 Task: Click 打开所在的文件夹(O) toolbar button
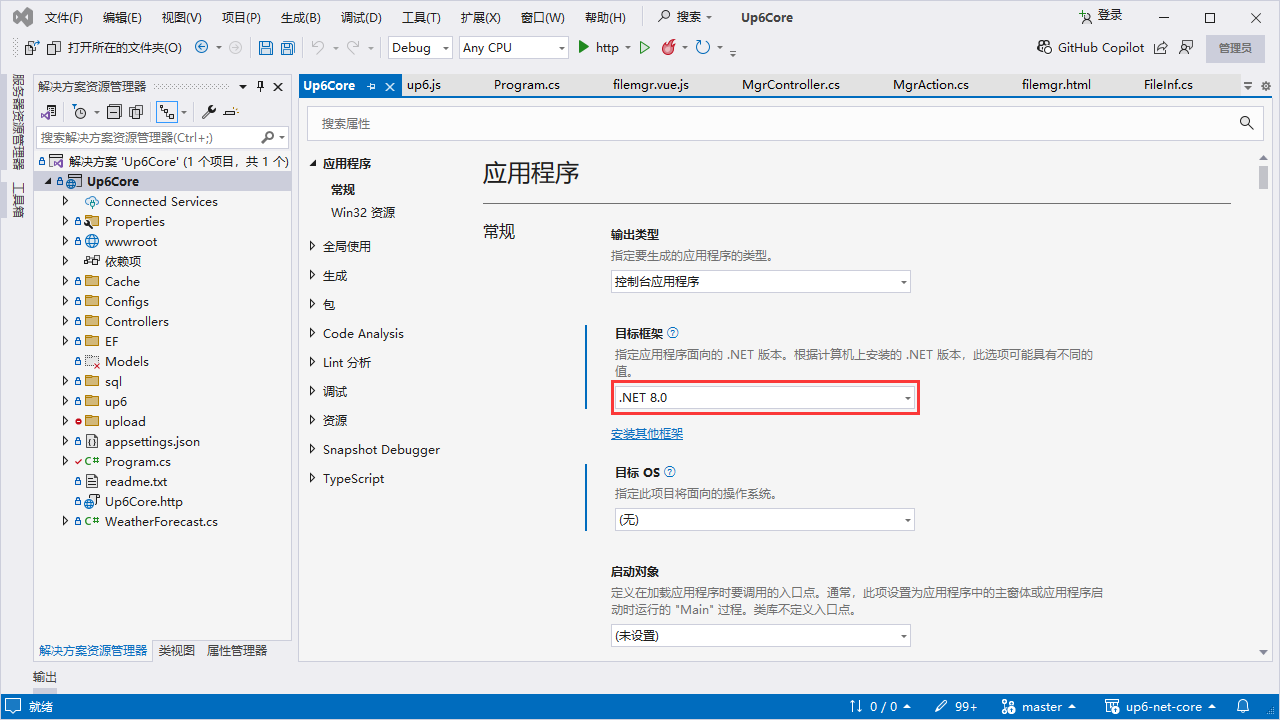point(113,47)
